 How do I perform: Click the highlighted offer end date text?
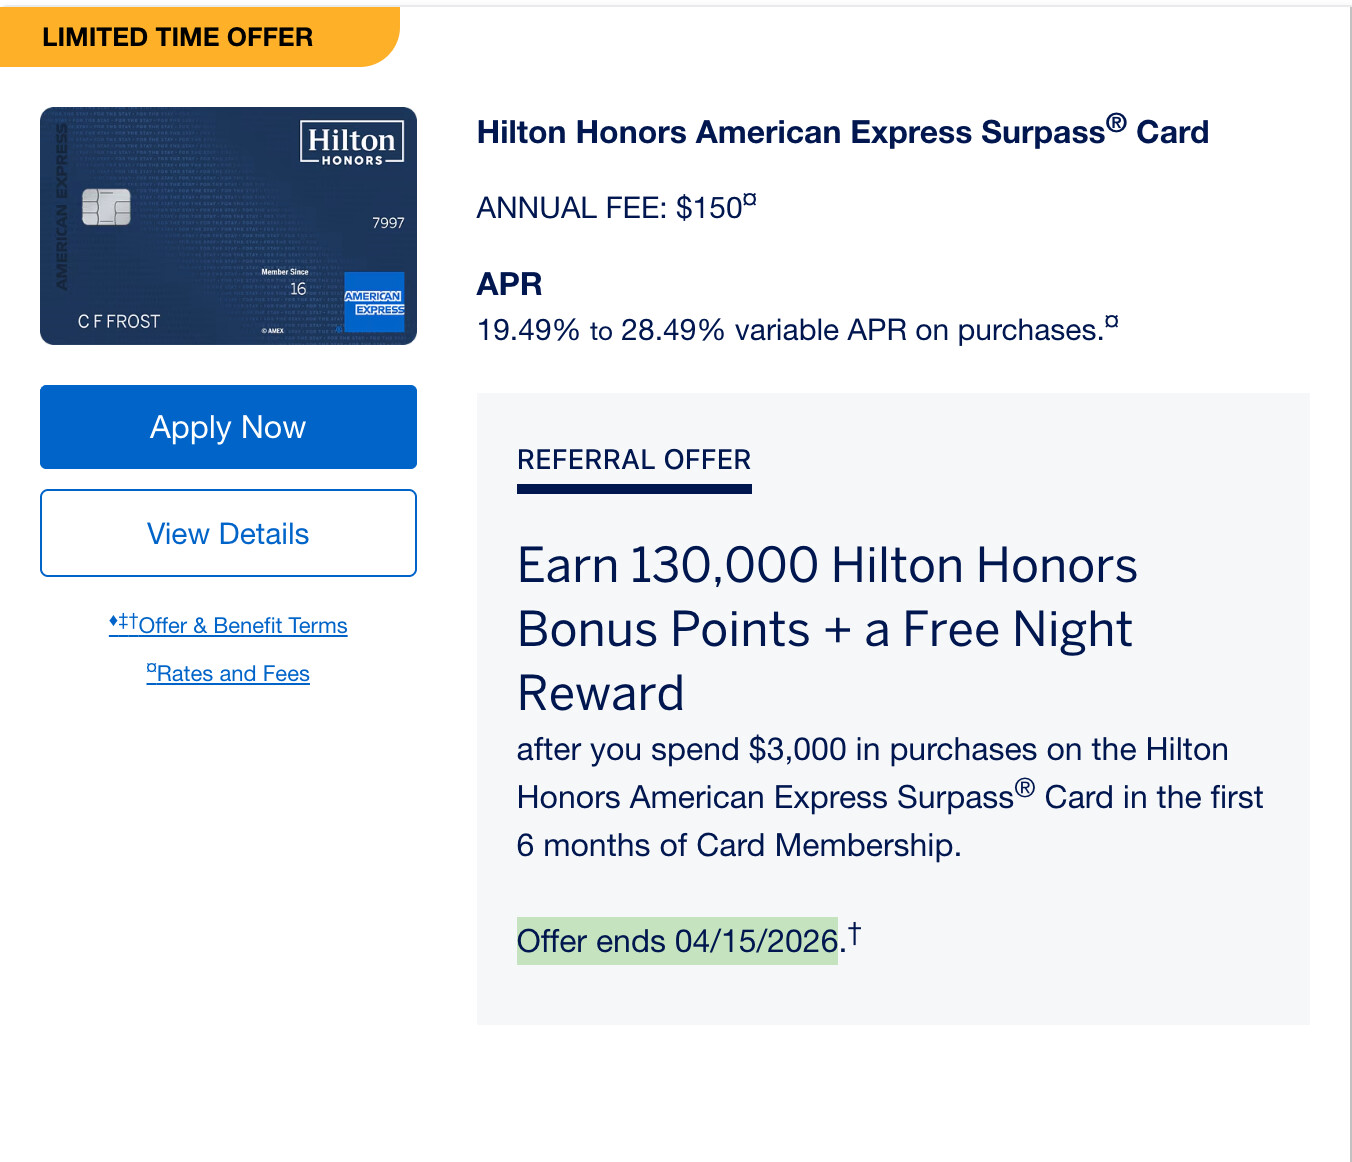[677, 941]
